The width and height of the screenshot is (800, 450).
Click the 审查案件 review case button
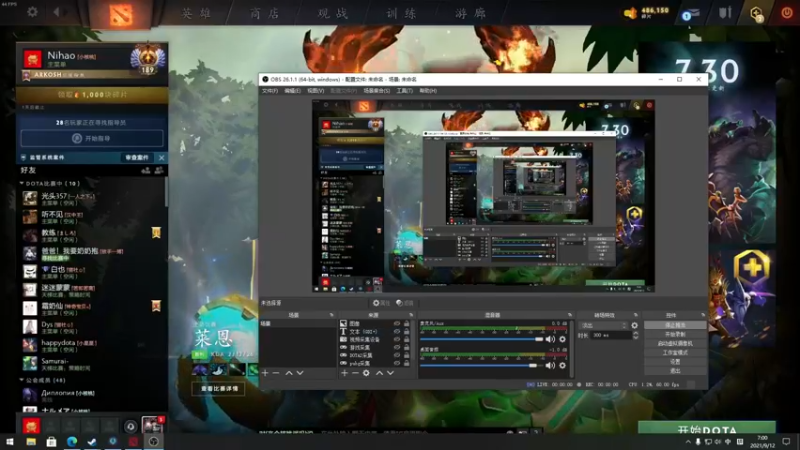point(137,158)
